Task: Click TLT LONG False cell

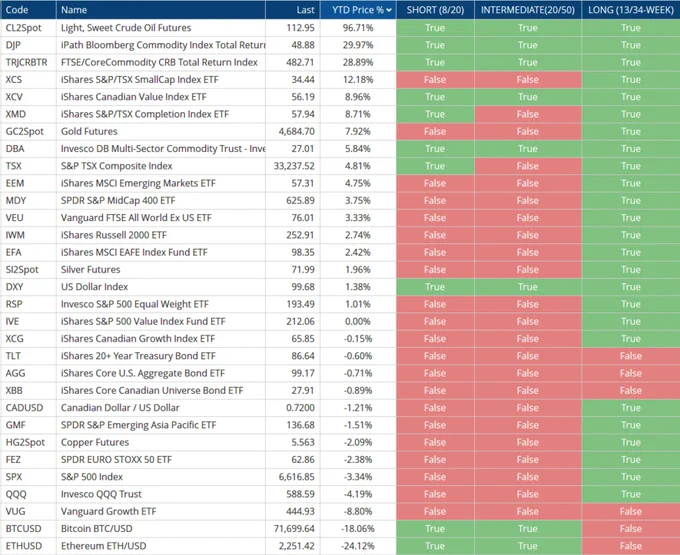Action: [x=631, y=356]
